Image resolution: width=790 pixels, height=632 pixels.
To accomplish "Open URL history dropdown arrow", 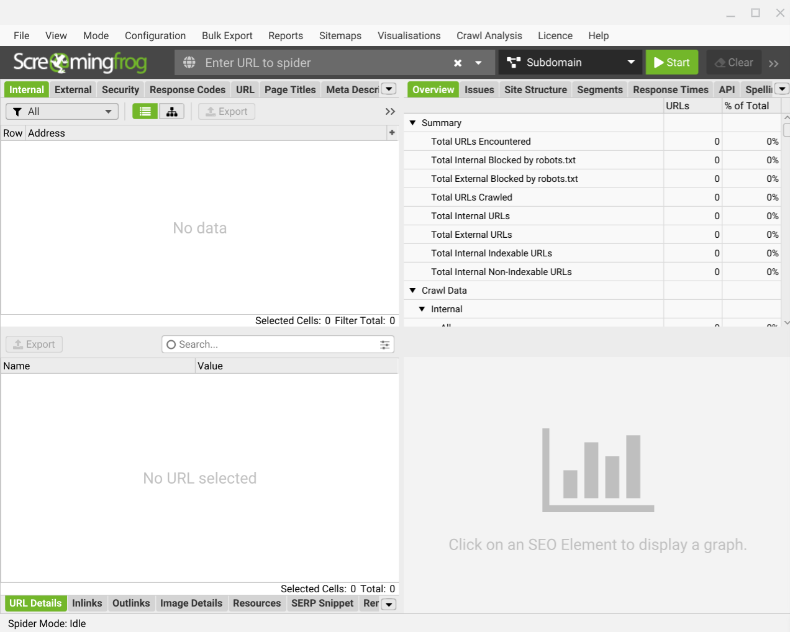I will coord(478,63).
